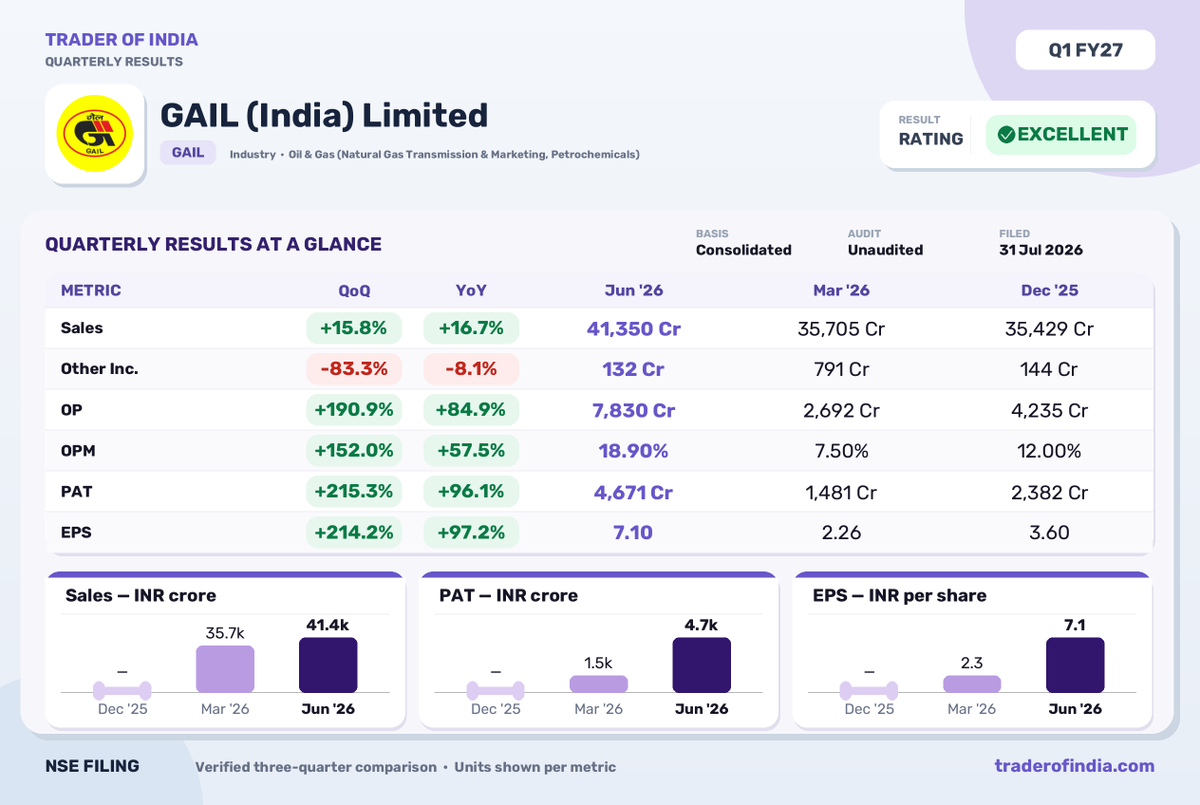Click the GAIL ticker tag
This screenshot has width=1200, height=805.
tap(188, 152)
